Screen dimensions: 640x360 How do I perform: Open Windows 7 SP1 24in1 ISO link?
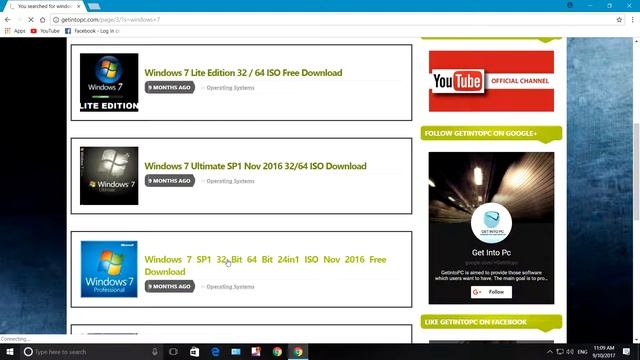click(265, 265)
